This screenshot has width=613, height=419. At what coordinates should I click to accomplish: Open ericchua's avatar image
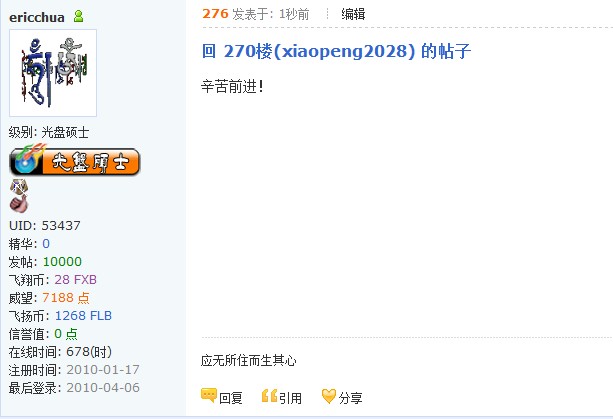53,73
